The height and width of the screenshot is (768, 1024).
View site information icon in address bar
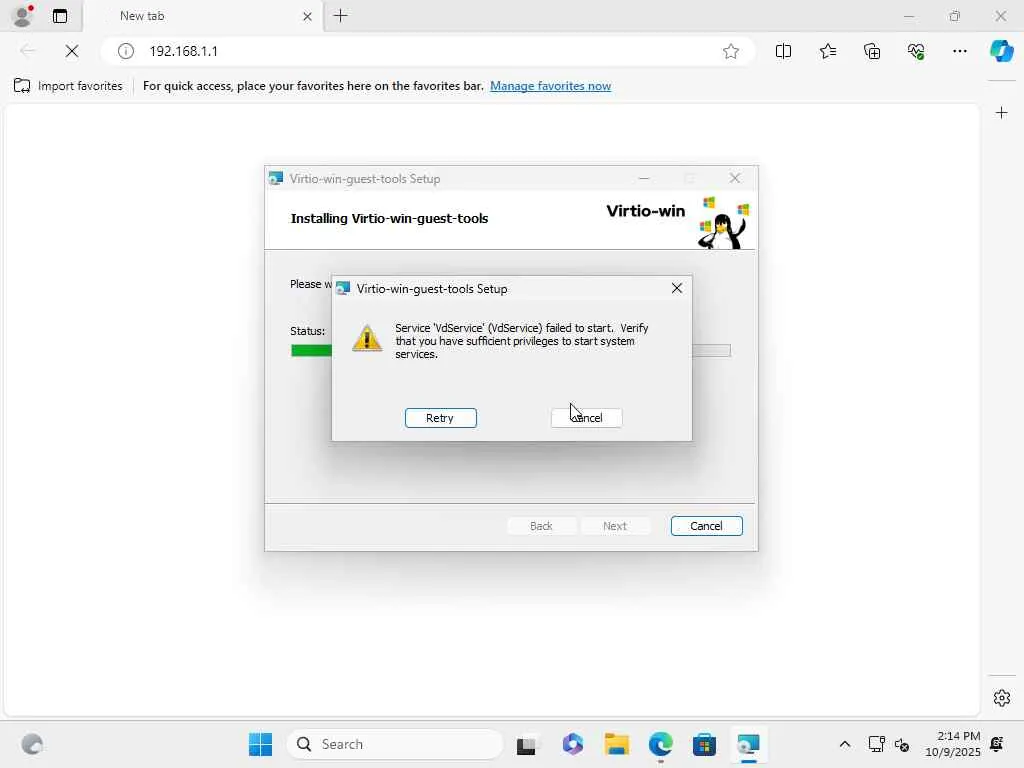pyautogui.click(x=125, y=51)
